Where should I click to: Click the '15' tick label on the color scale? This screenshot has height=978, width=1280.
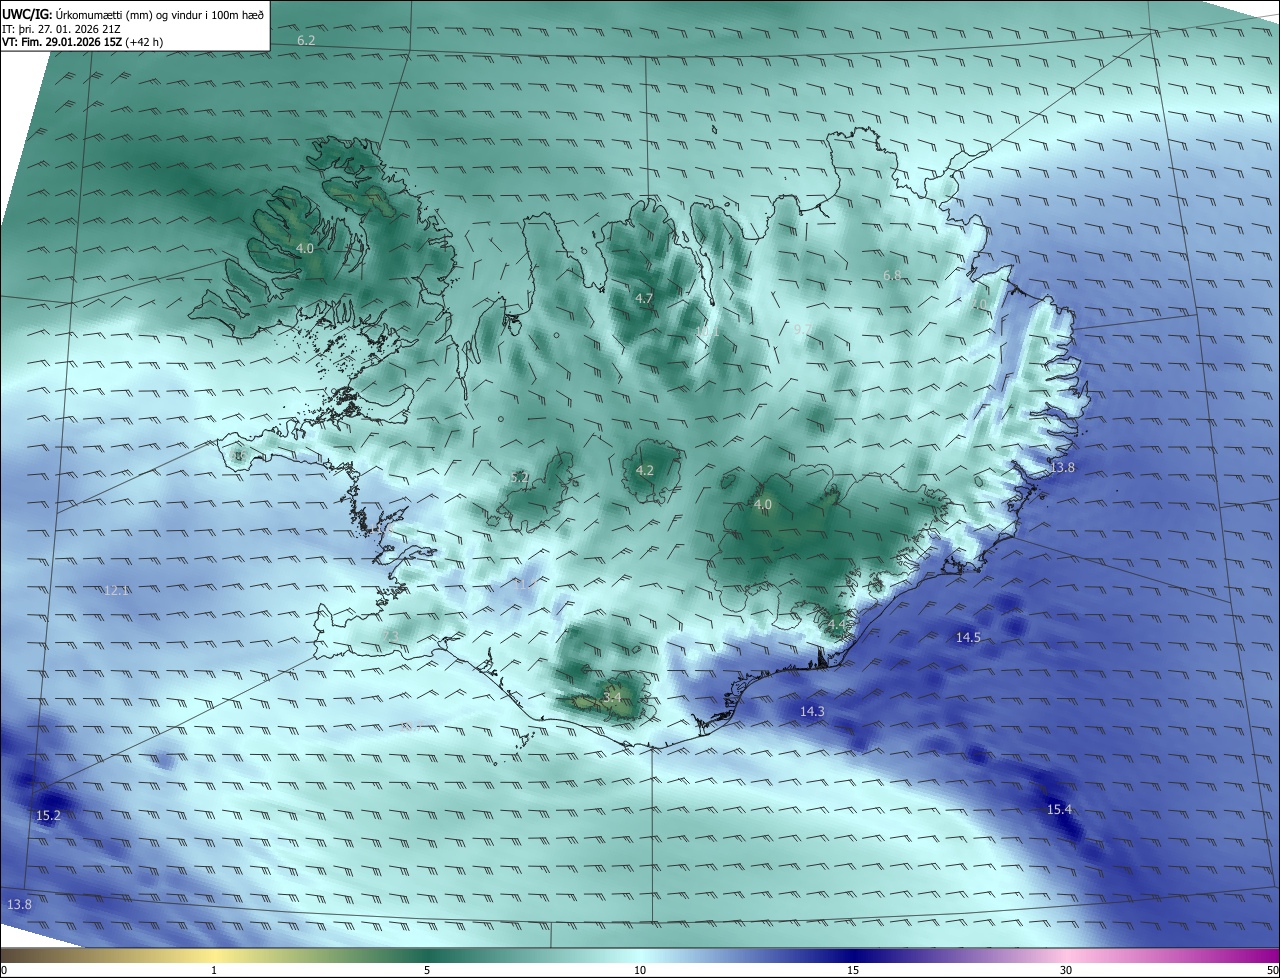853,970
